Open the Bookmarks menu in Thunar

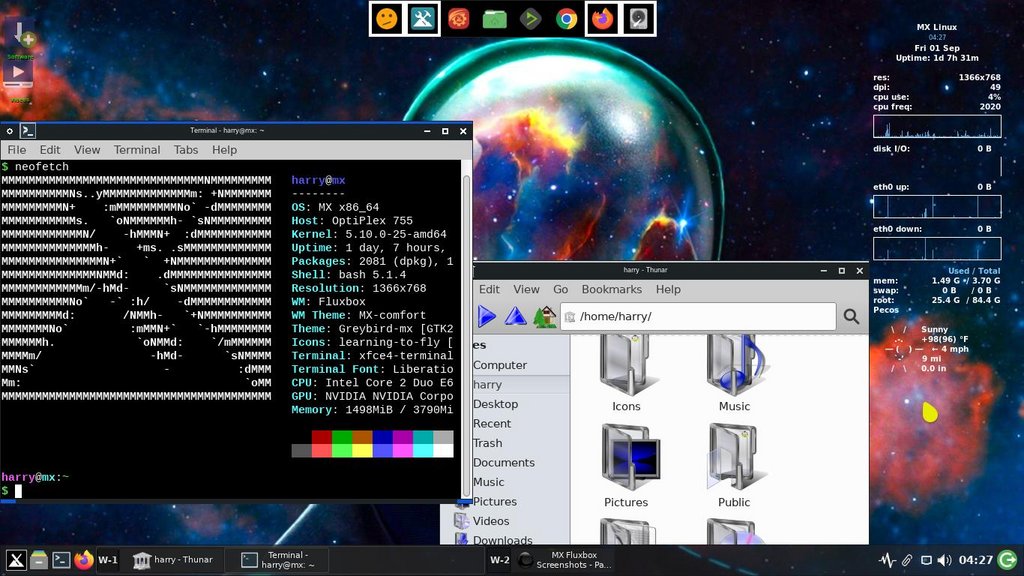611,289
